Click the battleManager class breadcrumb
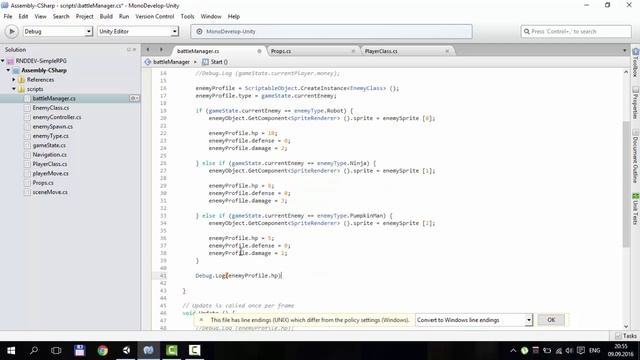This screenshot has height=360, width=640. click(167, 62)
